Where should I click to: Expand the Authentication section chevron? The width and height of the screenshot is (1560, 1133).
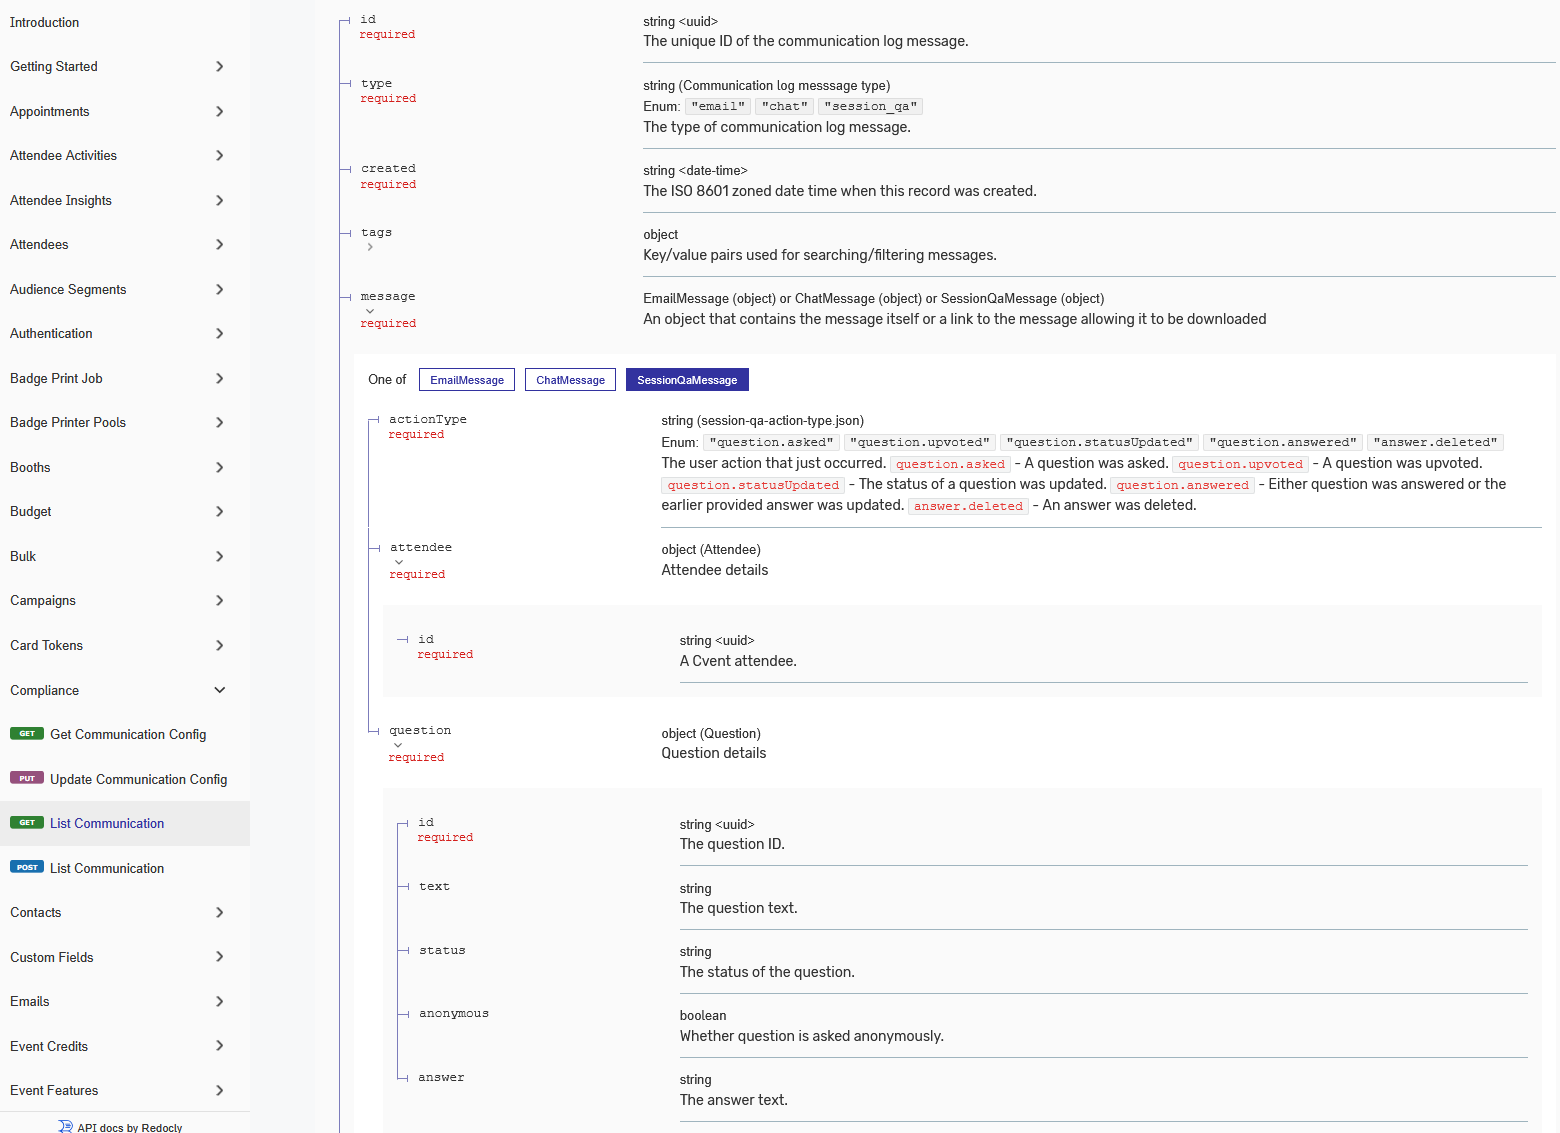tap(220, 334)
